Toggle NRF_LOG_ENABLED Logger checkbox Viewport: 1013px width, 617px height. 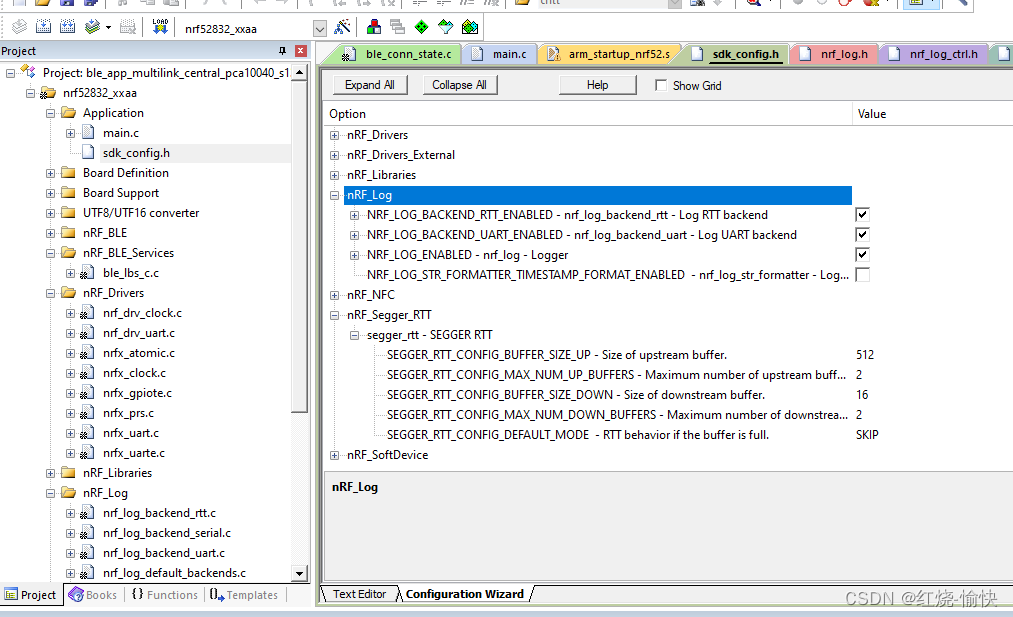click(x=862, y=255)
